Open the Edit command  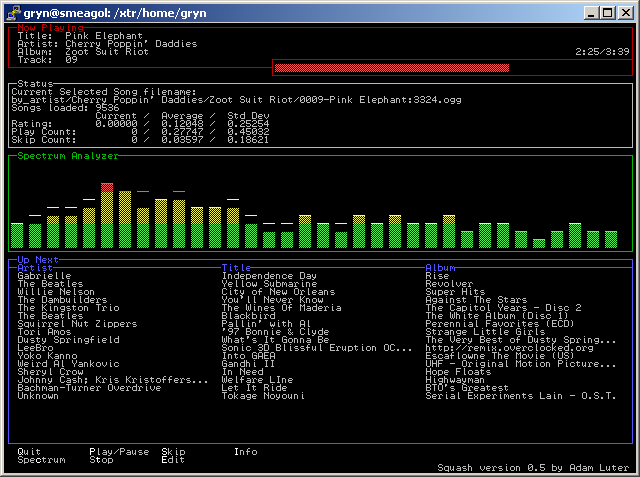coord(173,460)
